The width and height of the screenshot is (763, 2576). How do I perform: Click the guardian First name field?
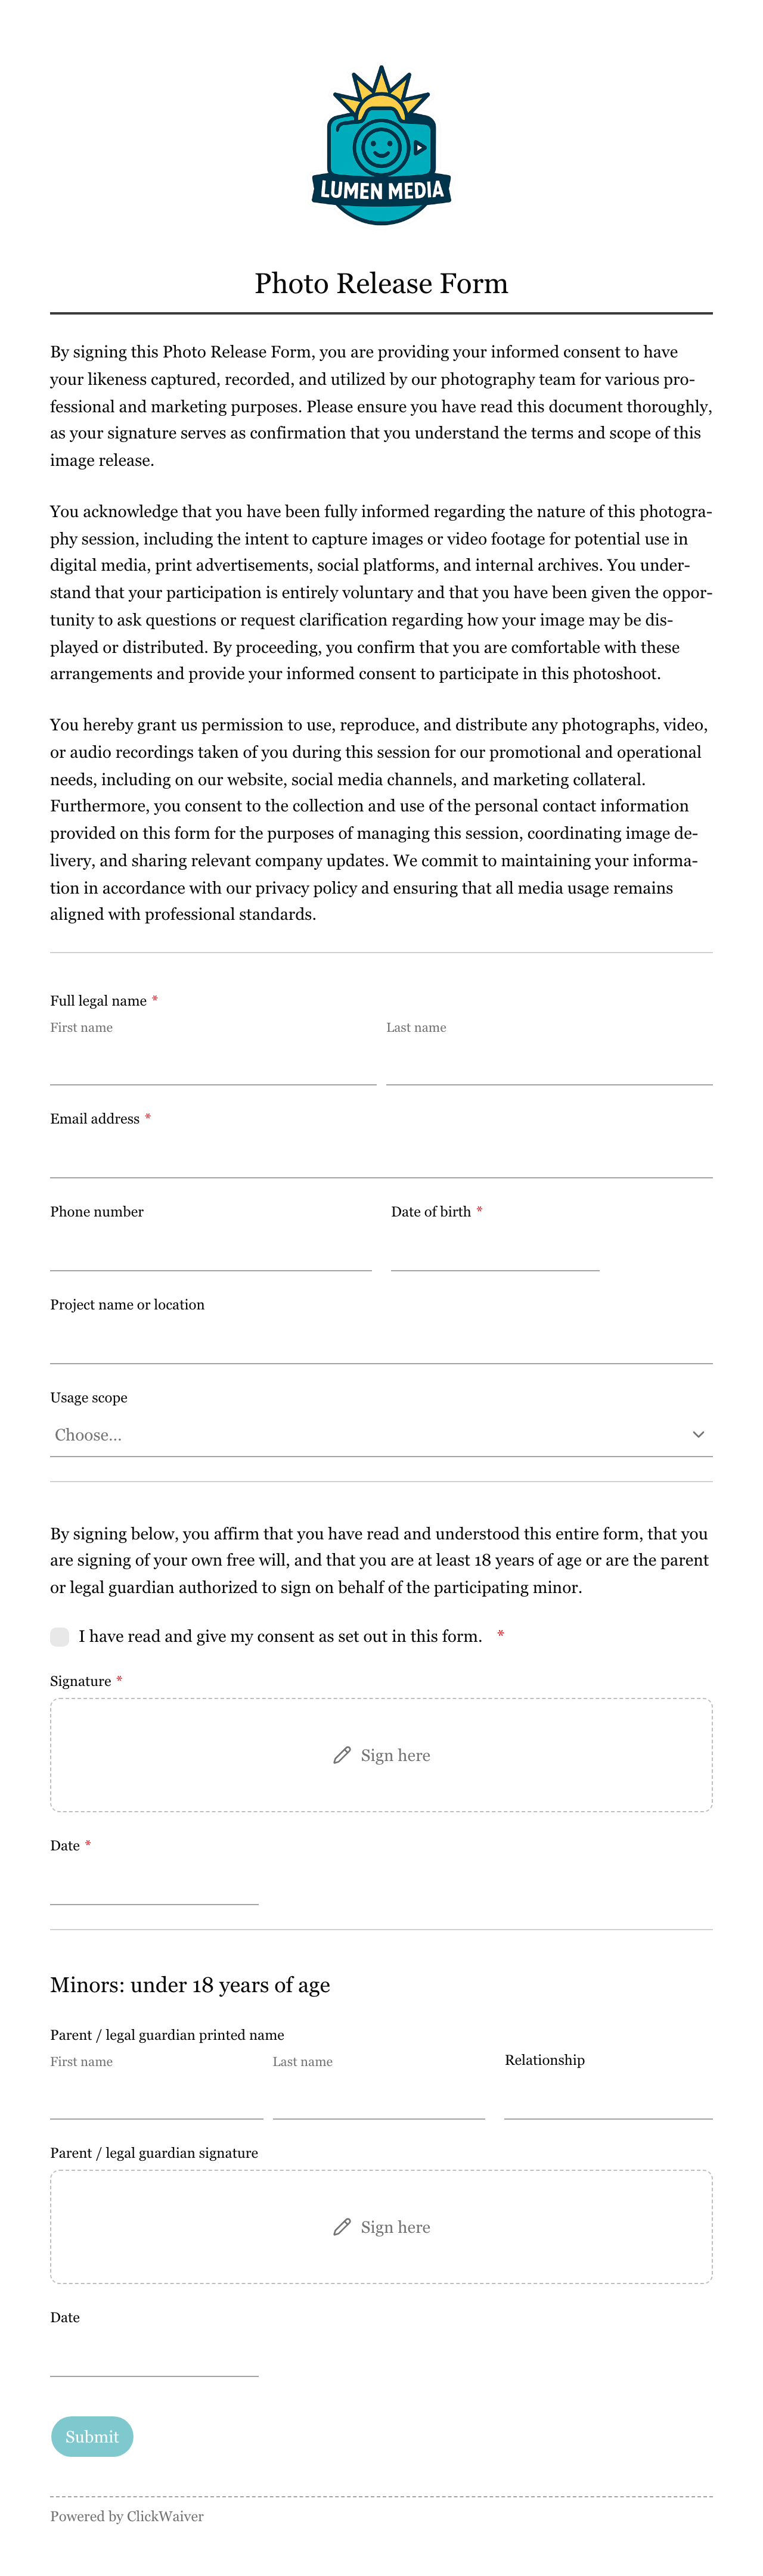coord(157,2097)
